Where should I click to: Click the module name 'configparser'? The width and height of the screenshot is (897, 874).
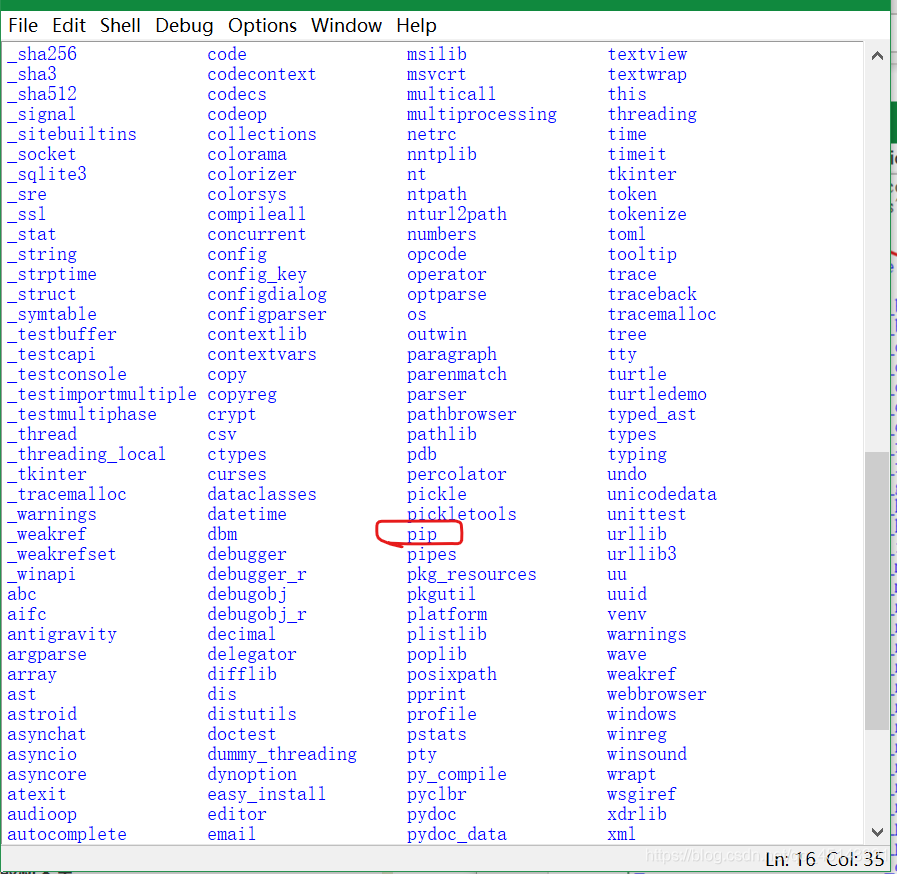[x=267, y=314]
